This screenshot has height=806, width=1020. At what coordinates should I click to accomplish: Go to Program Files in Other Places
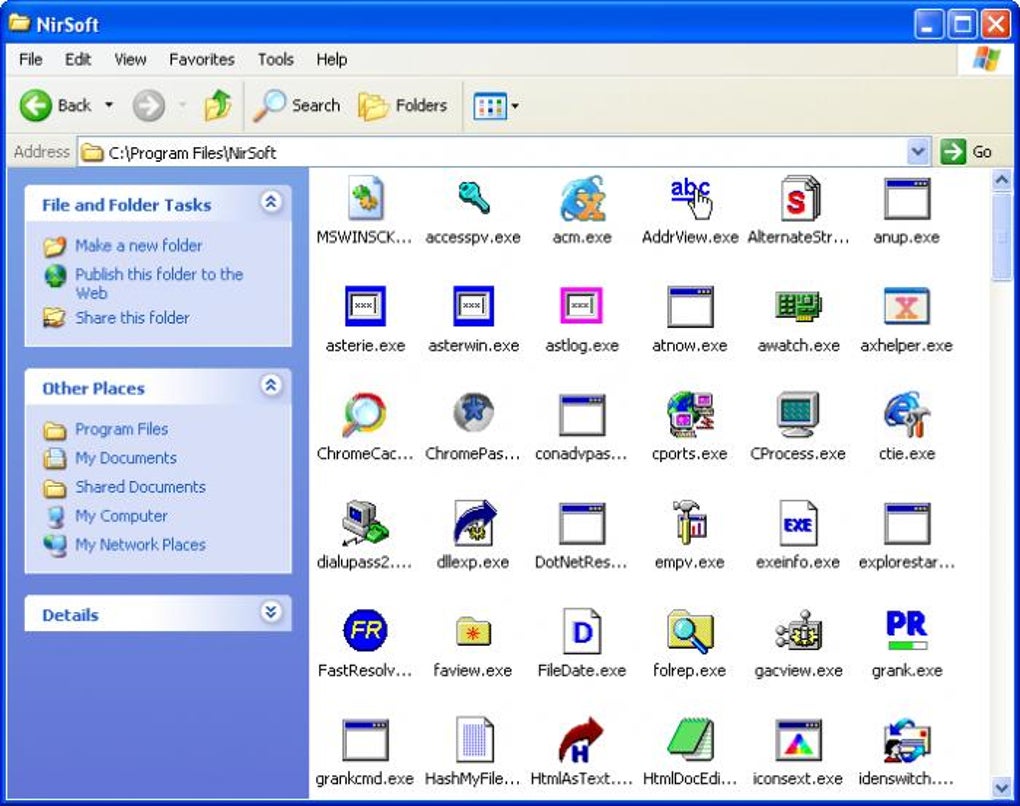point(122,429)
